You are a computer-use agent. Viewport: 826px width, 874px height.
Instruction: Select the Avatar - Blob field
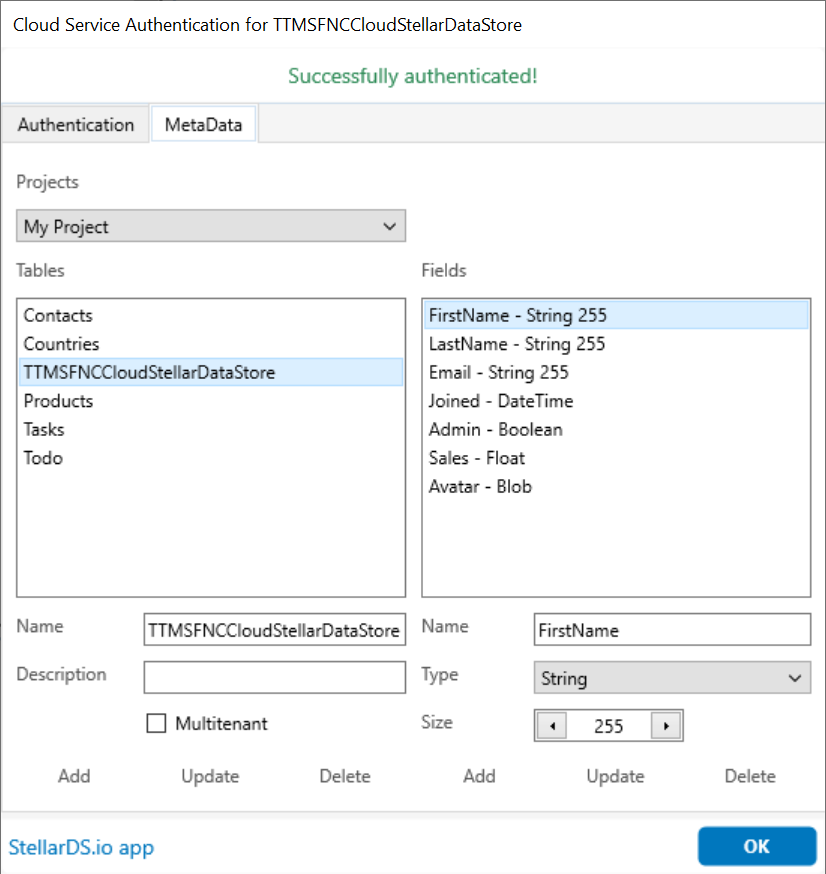pyautogui.click(x=616, y=486)
